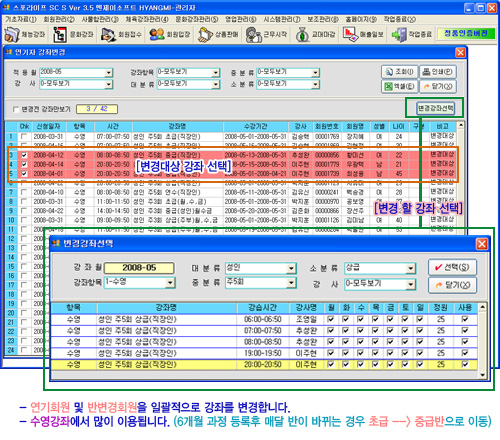Expand the 적용월 2008-05 dropdown
500x440 pixels.
click(x=109, y=73)
